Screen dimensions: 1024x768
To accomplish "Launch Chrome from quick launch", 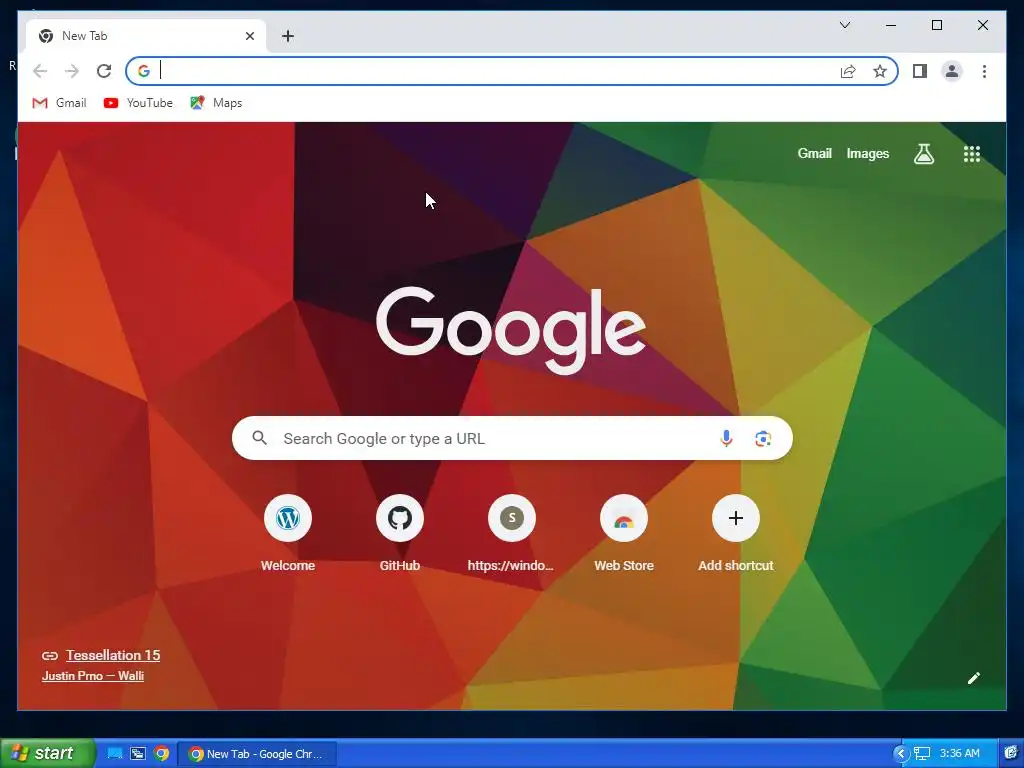I will click(x=161, y=754).
